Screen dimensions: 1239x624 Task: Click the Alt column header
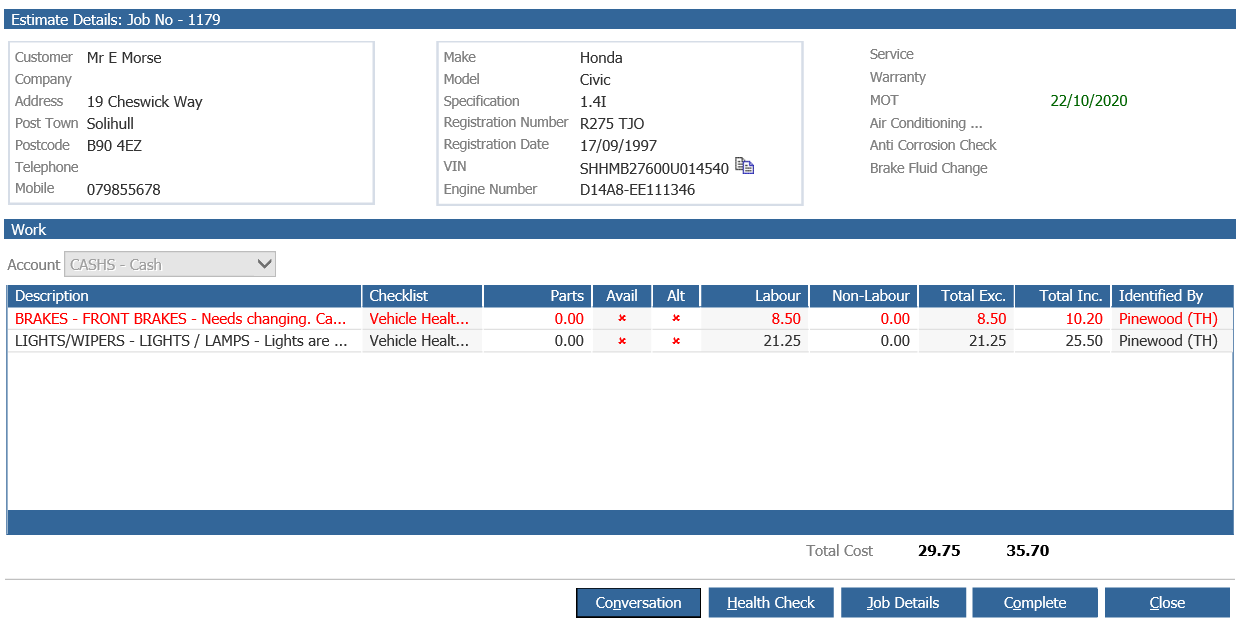[676, 296]
